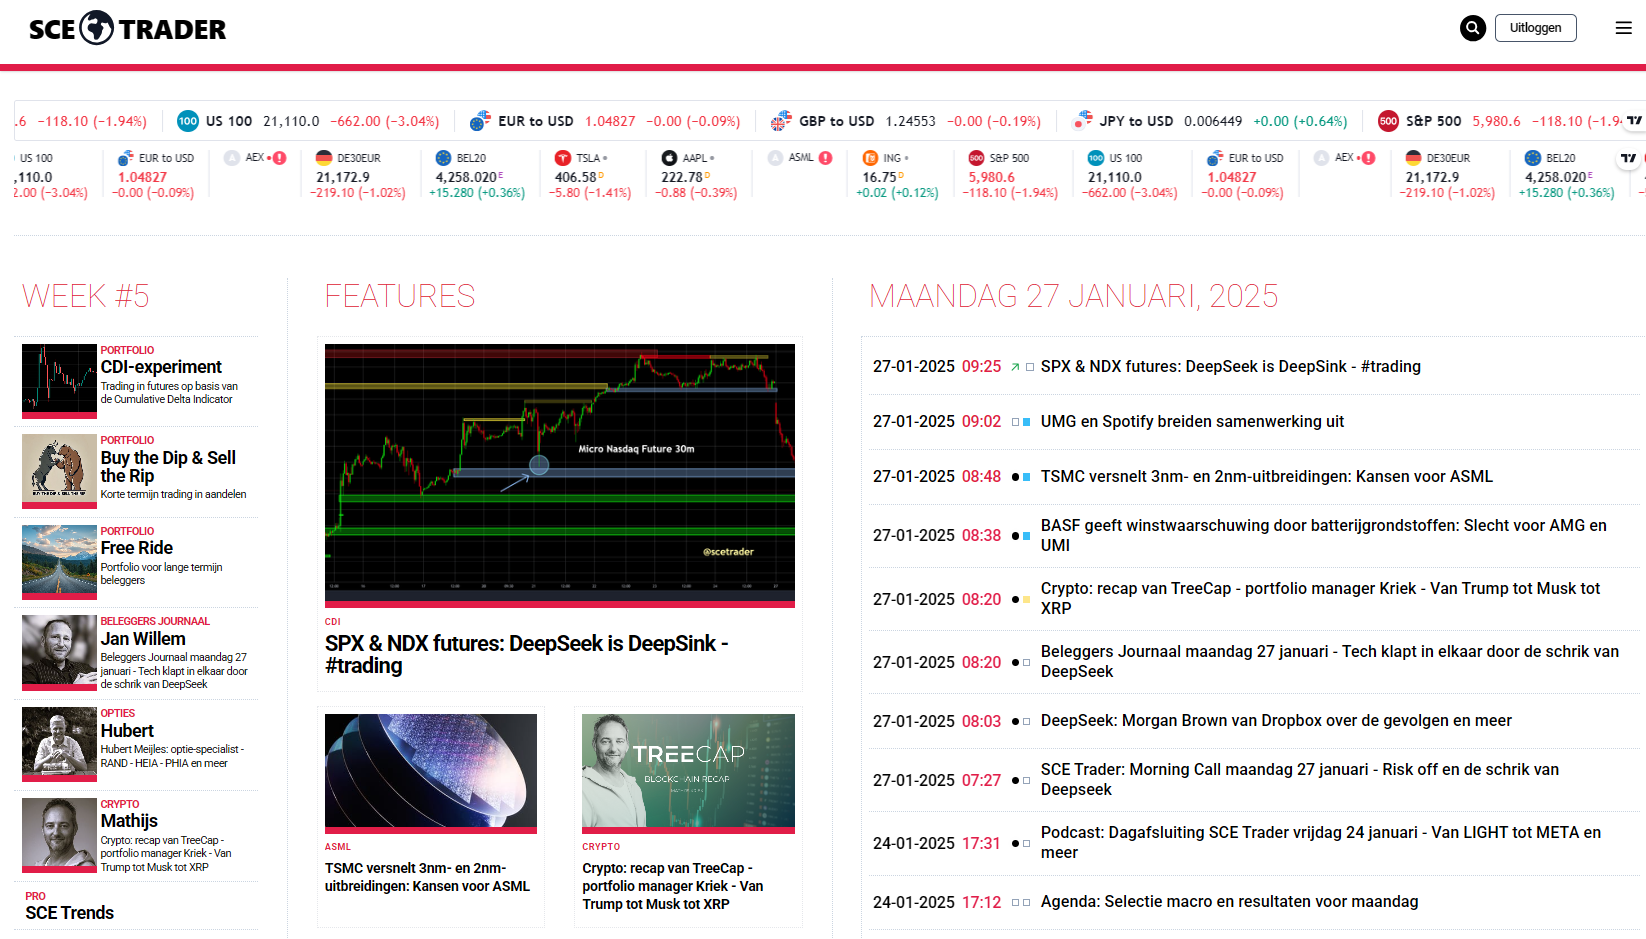The height and width of the screenshot is (939, 1646).
Task: Select GBP to USD flag icon in top tape
Action: pos(781,121)
